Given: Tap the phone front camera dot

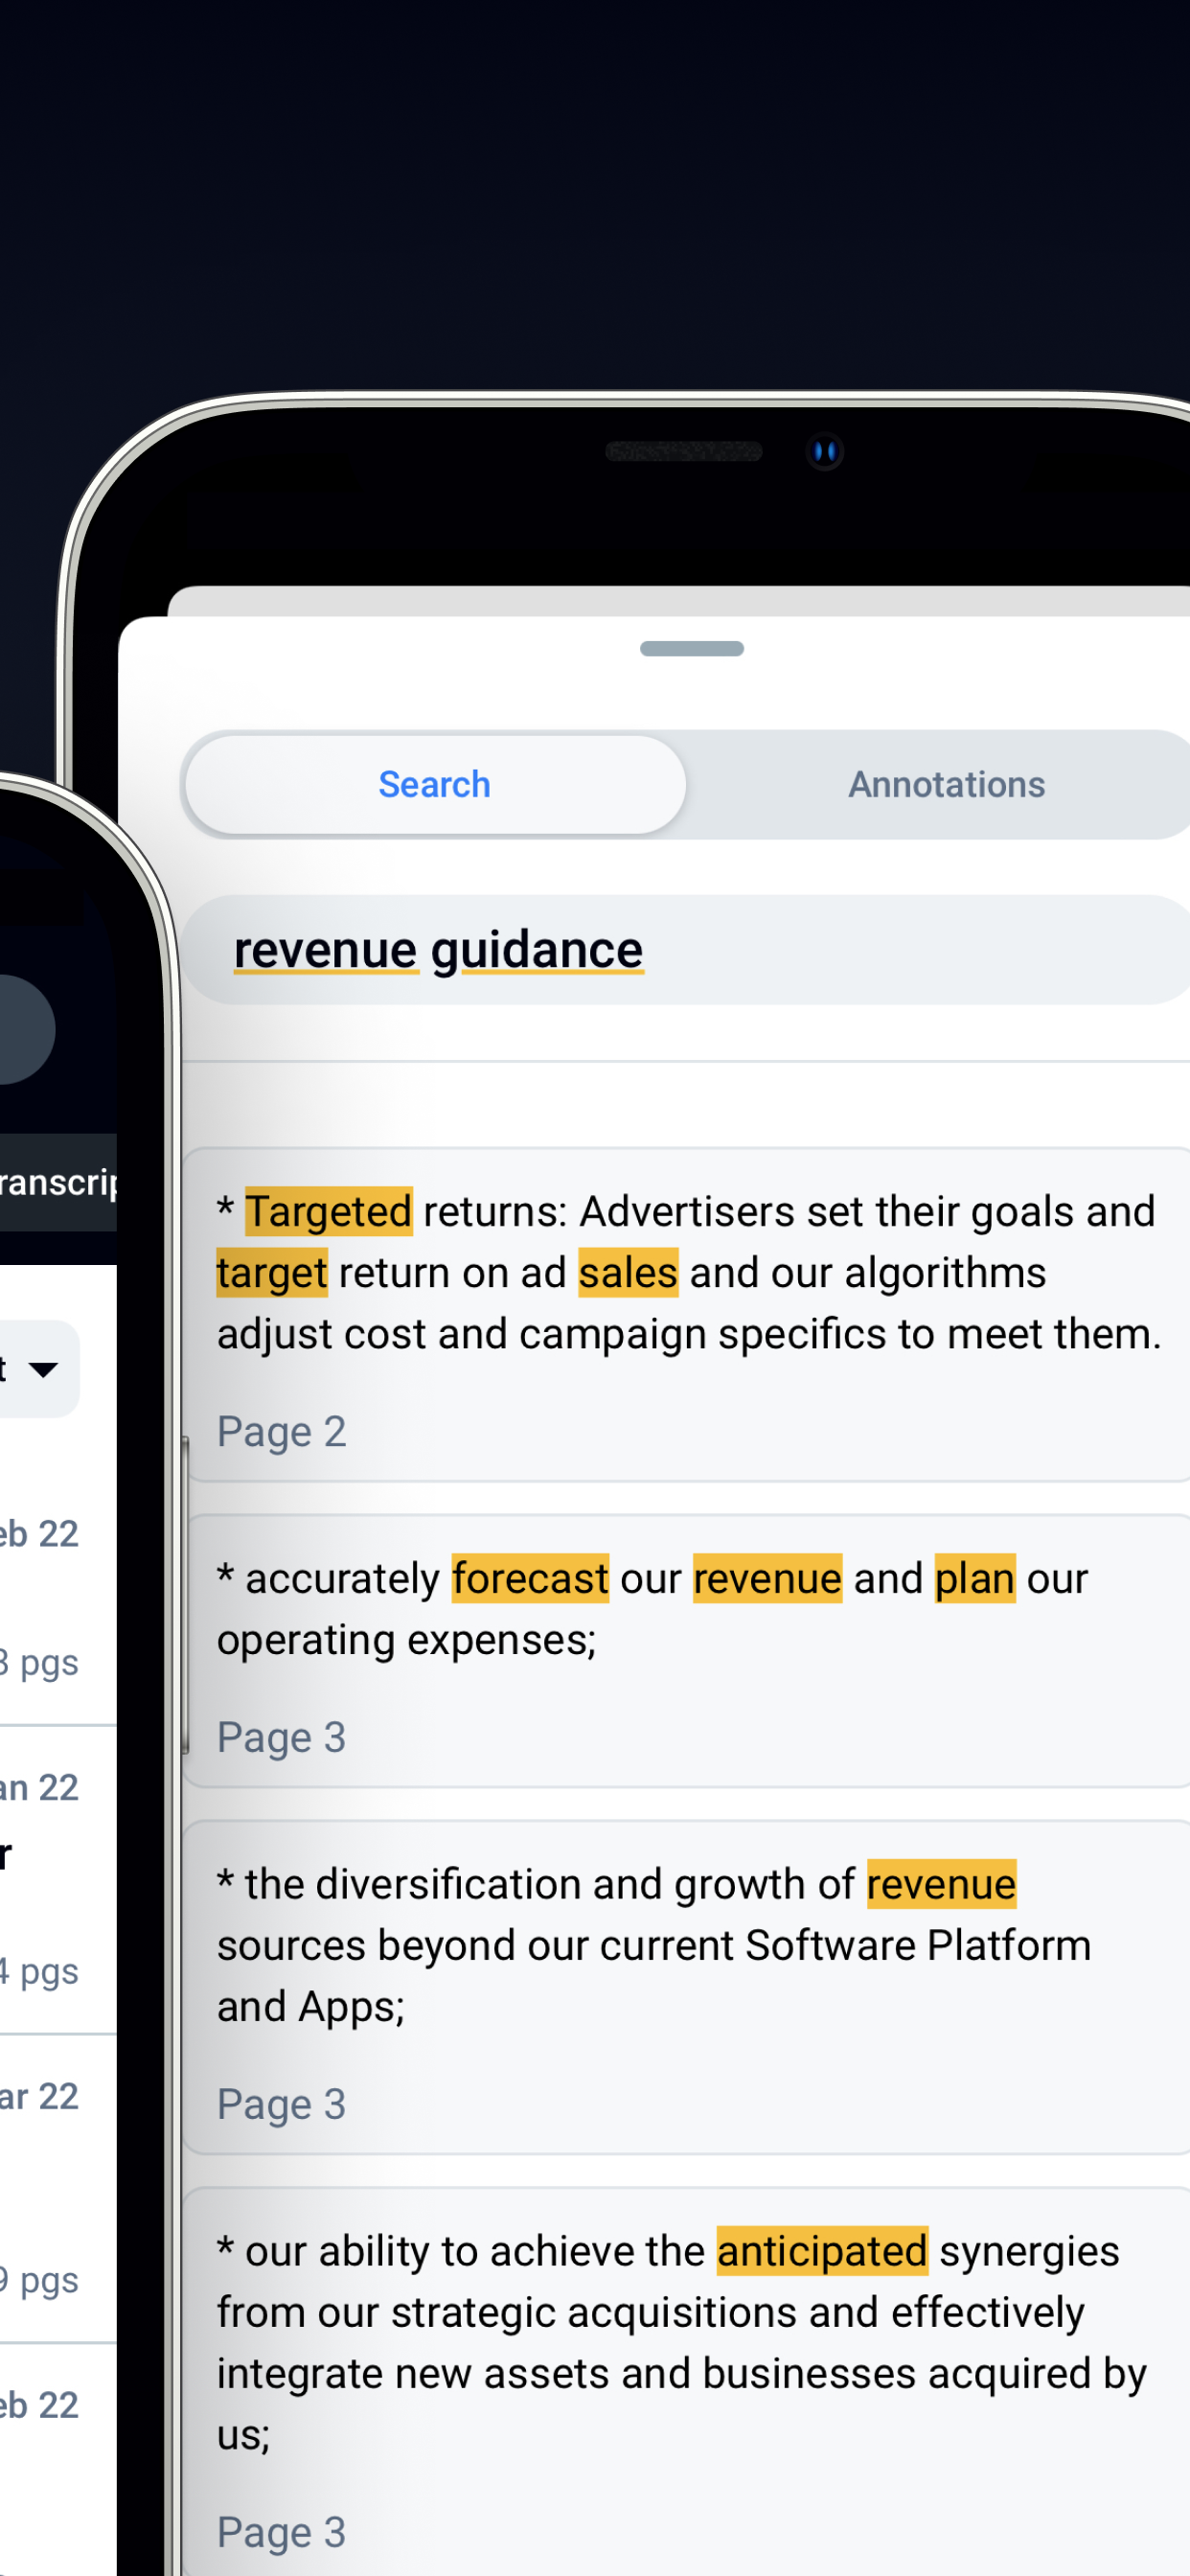Looking at the screenshot, I should (825, 452).
